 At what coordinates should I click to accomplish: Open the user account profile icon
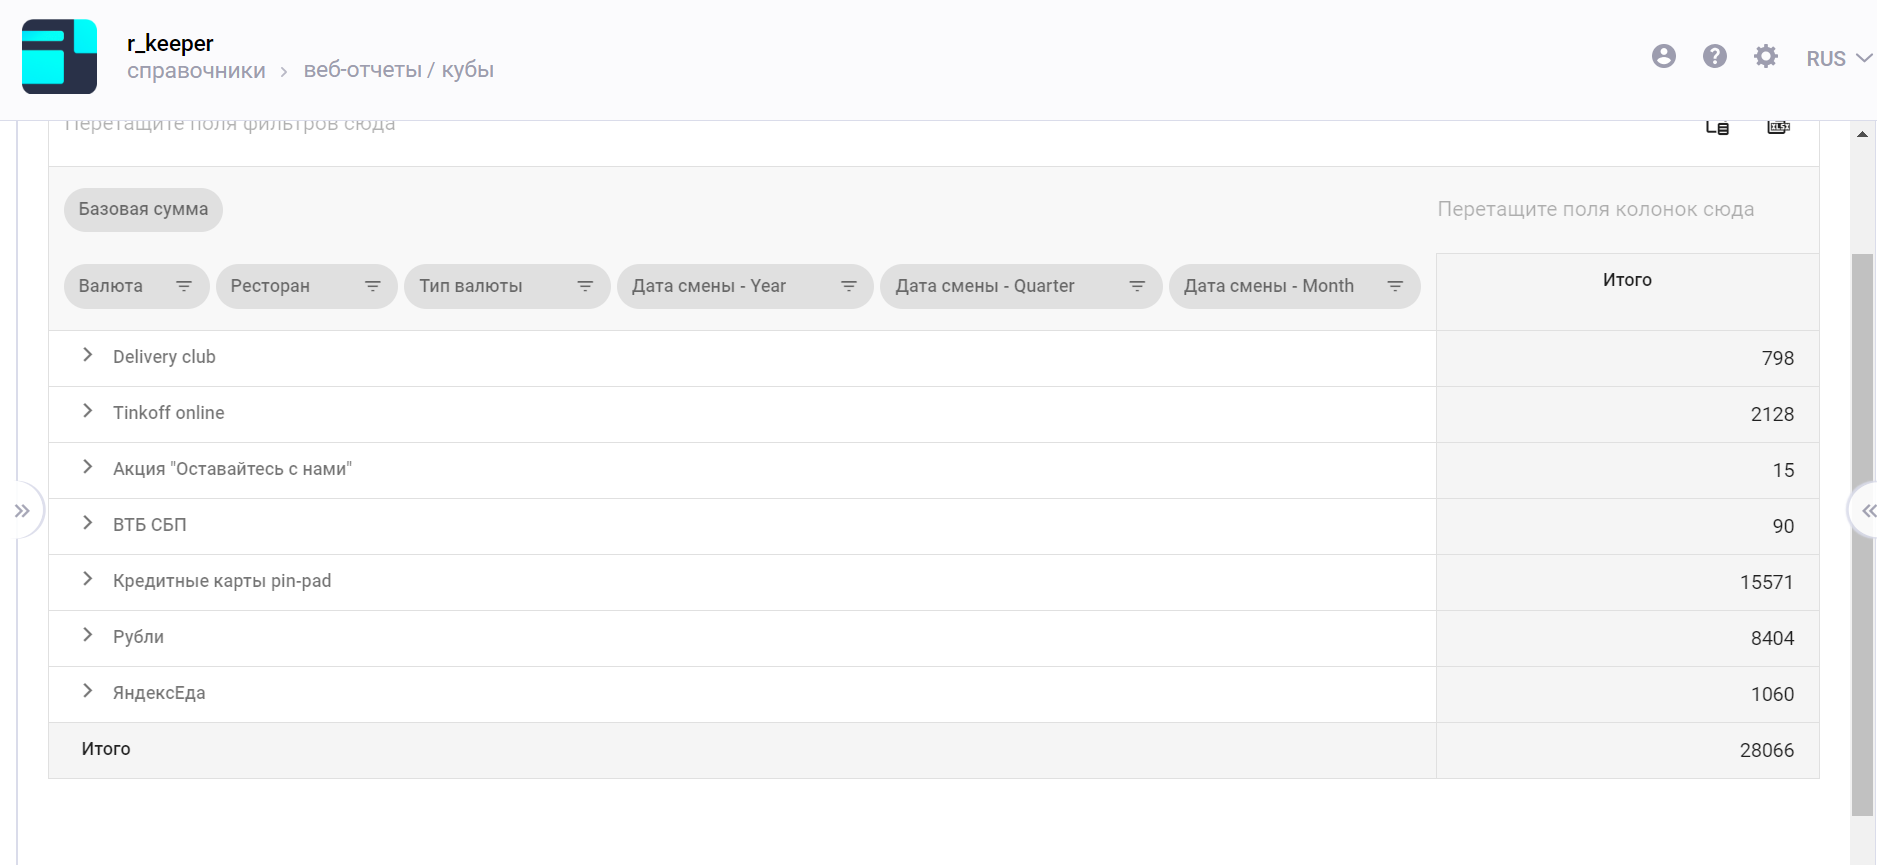point(1663,56)
